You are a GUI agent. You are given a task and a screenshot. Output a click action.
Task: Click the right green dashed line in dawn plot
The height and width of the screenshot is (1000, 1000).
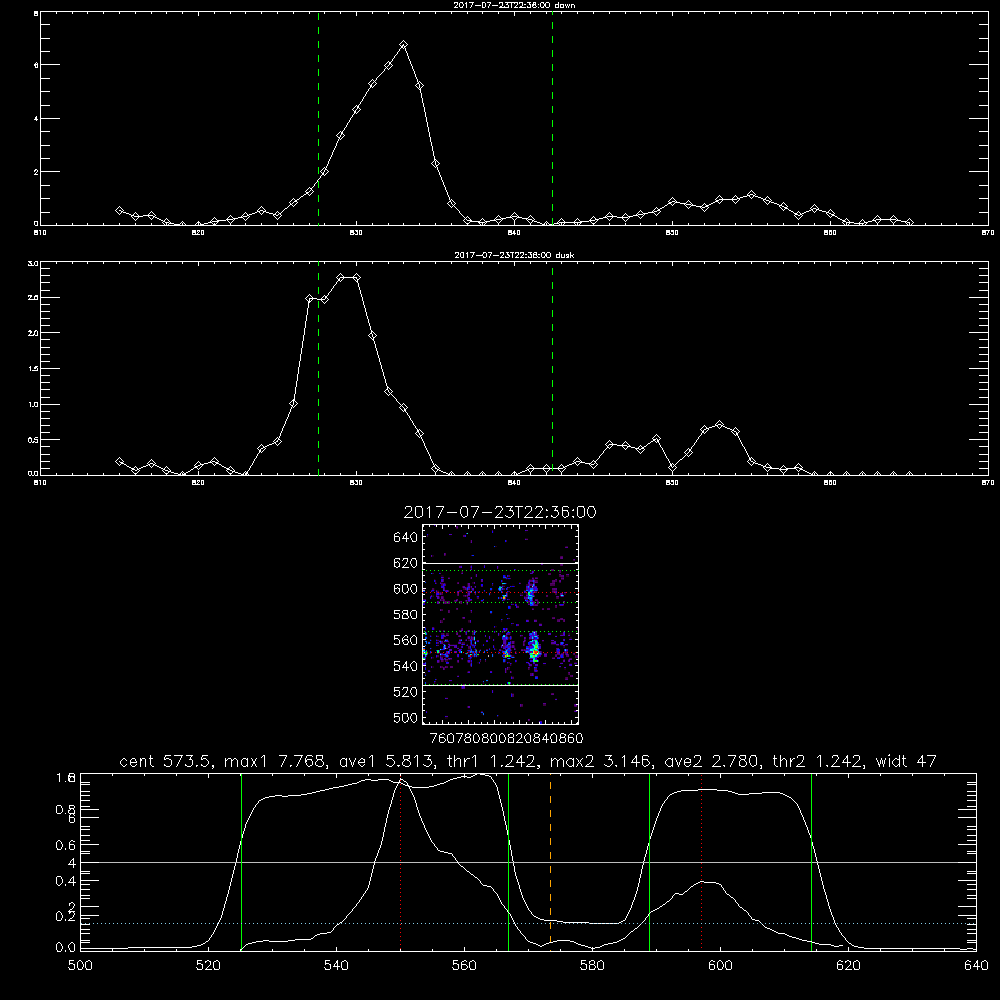pos(552,118)
